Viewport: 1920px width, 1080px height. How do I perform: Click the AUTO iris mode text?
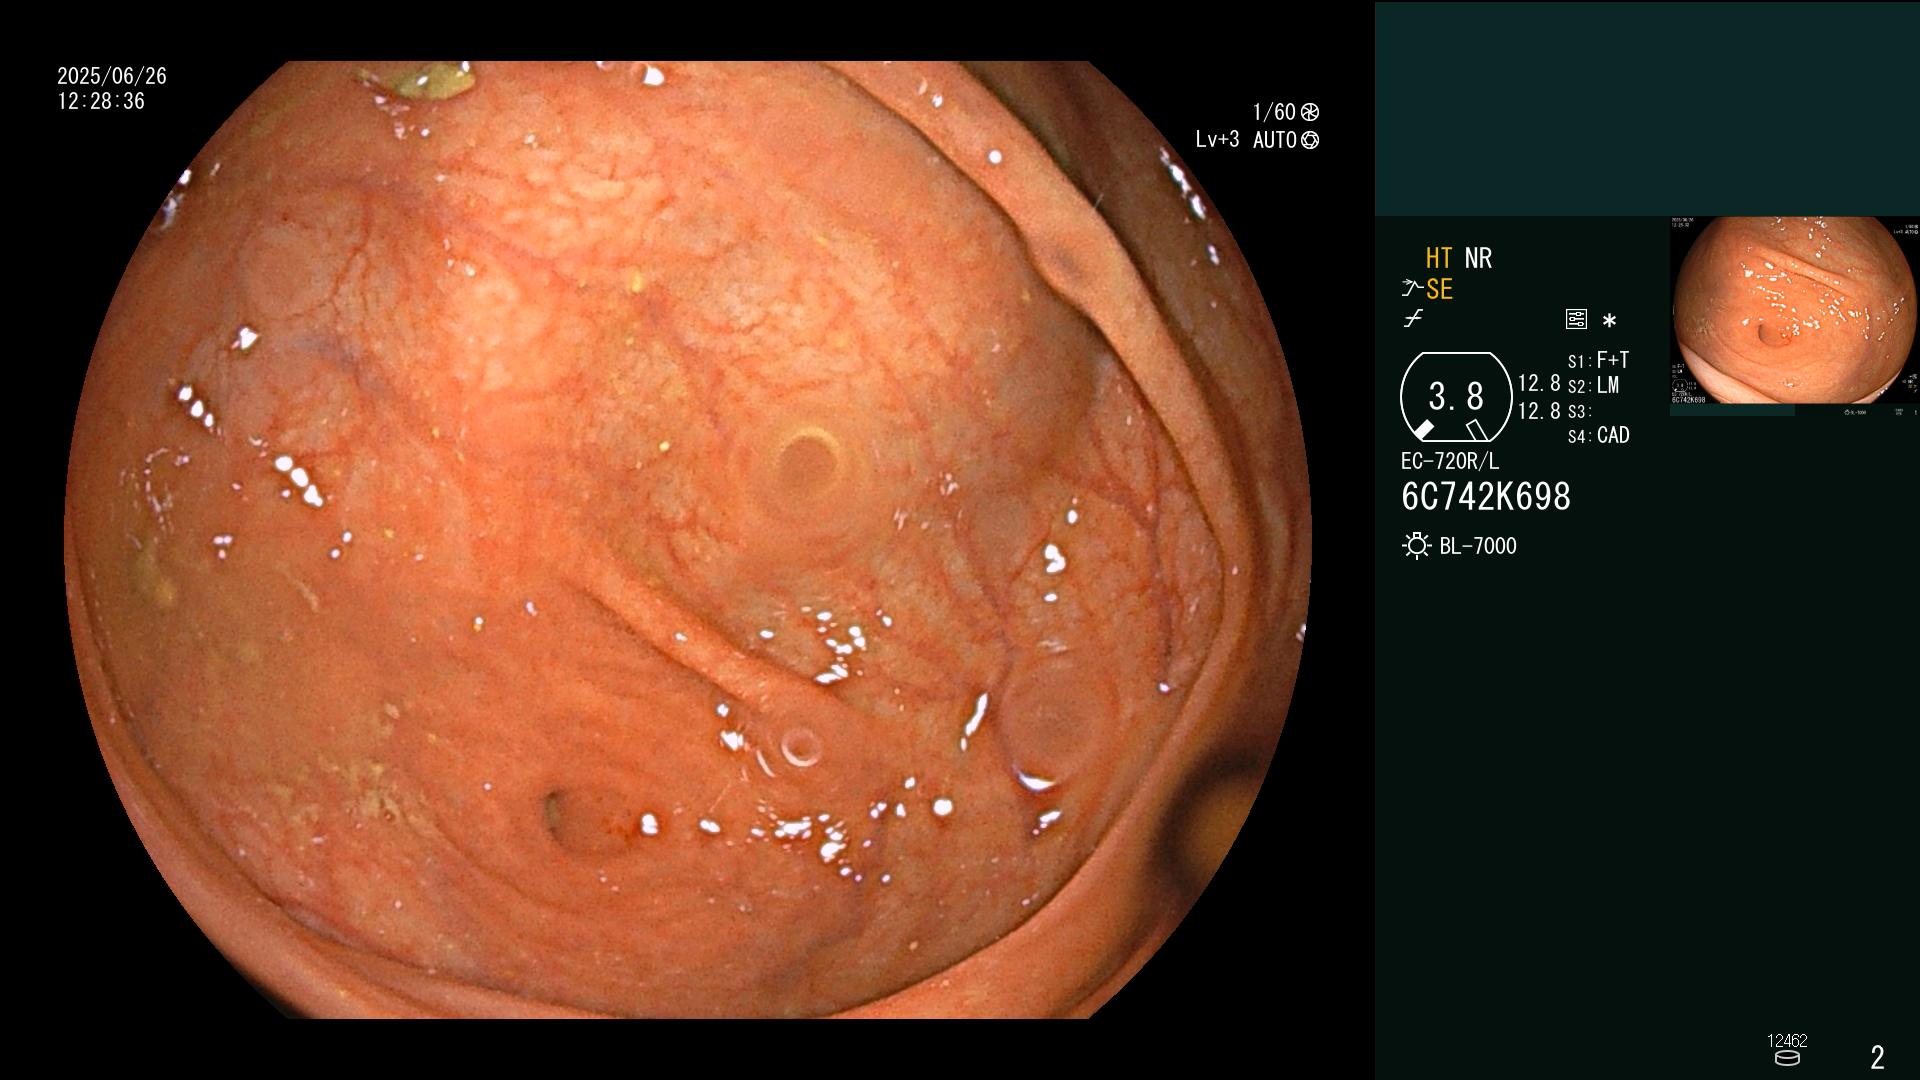(1275, 140)
